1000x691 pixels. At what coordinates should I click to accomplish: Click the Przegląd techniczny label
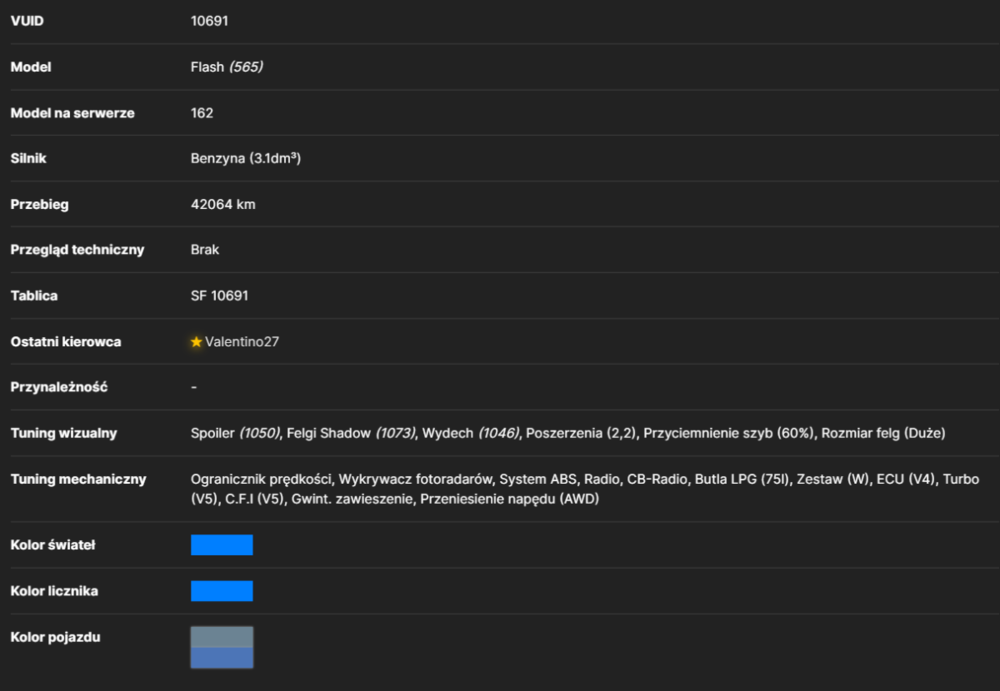pos(77,249)
